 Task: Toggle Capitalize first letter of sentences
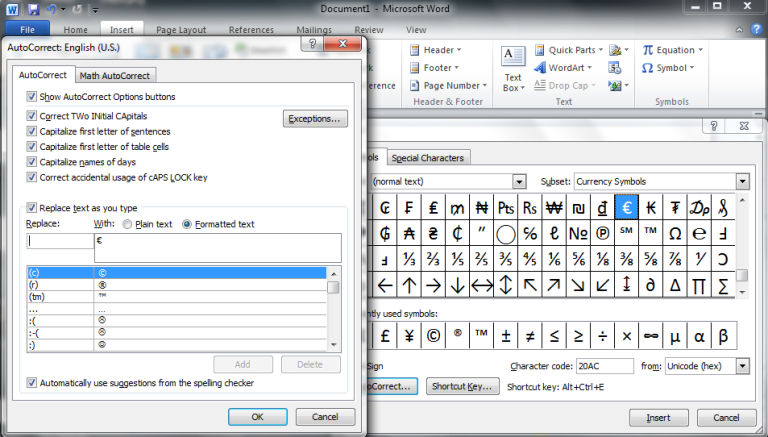pyautogui.click(x=31, y=131)
